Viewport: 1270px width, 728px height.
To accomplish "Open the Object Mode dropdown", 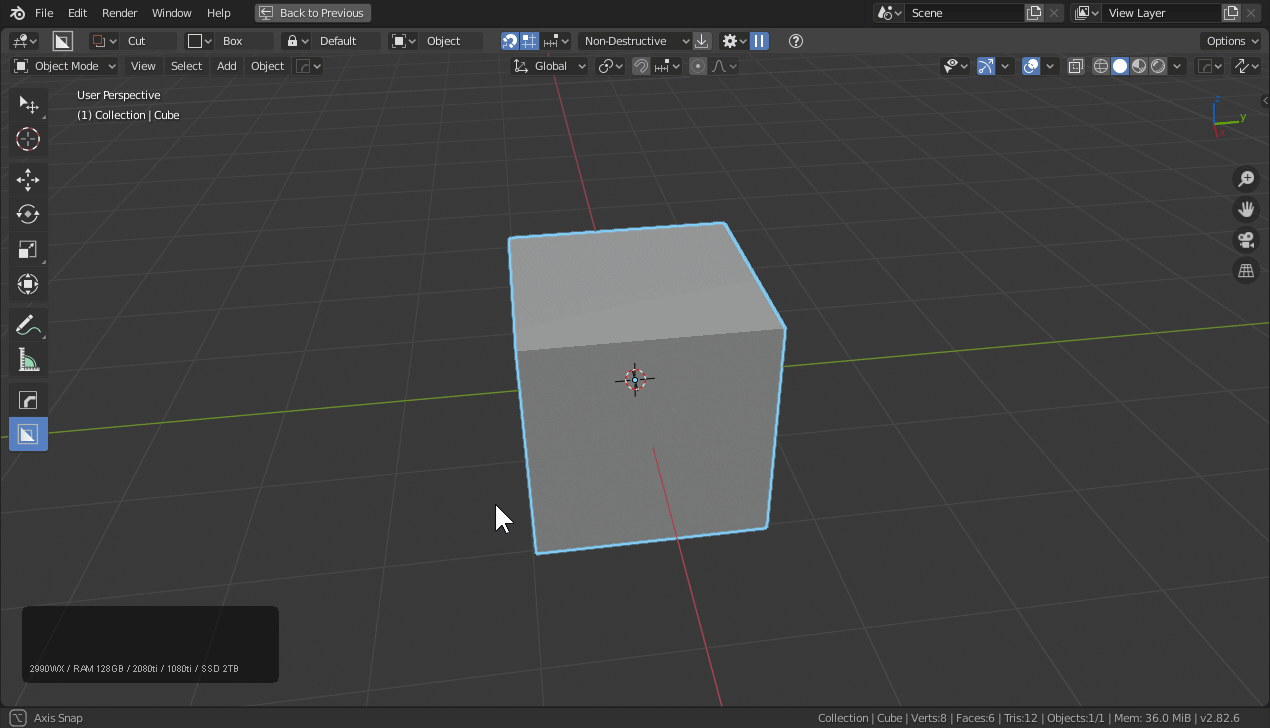I will [65, 66].
